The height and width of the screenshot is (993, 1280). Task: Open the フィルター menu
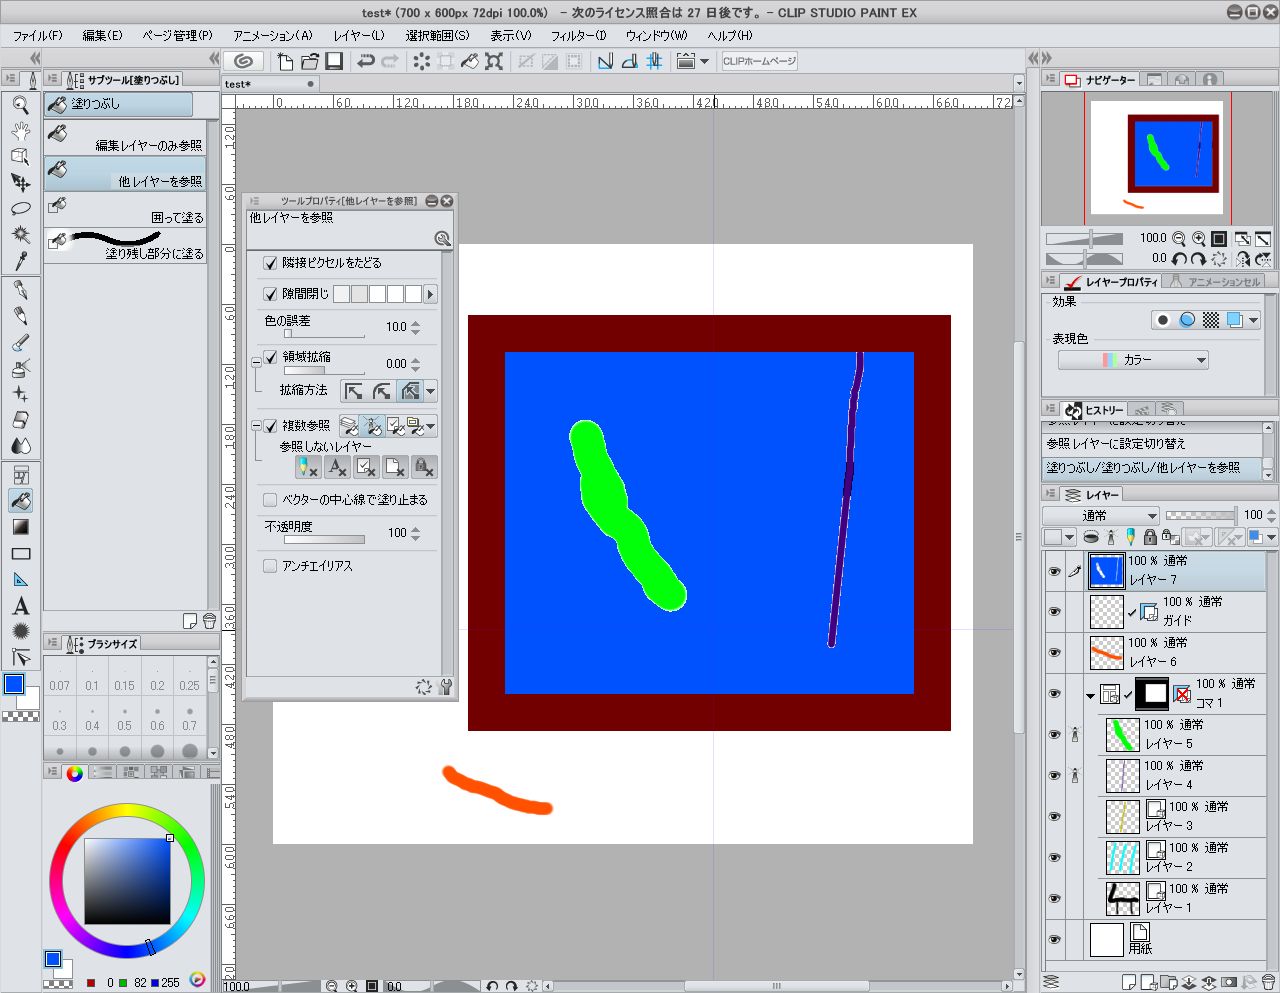(x=578, y=35)
